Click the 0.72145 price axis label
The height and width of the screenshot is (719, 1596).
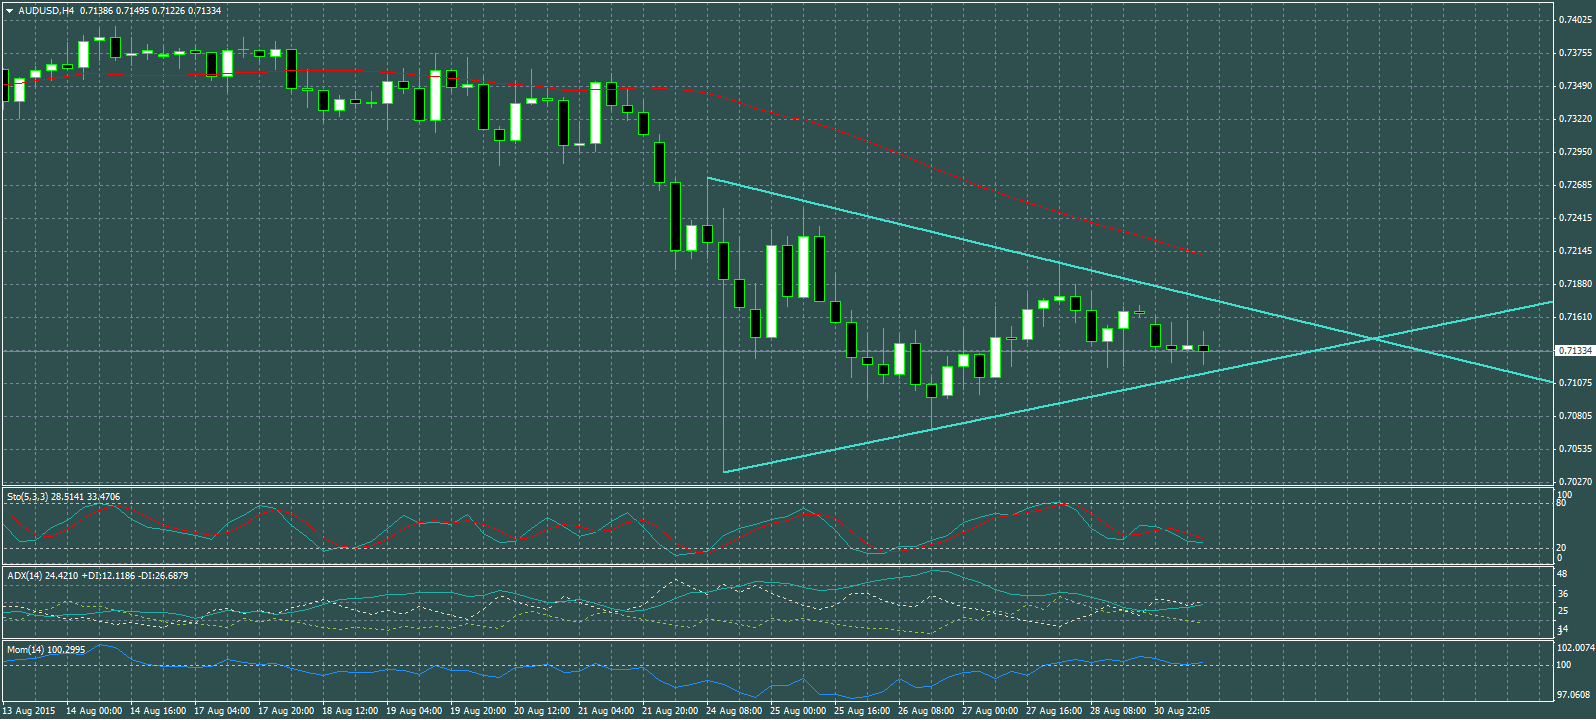coord(1575,251)
